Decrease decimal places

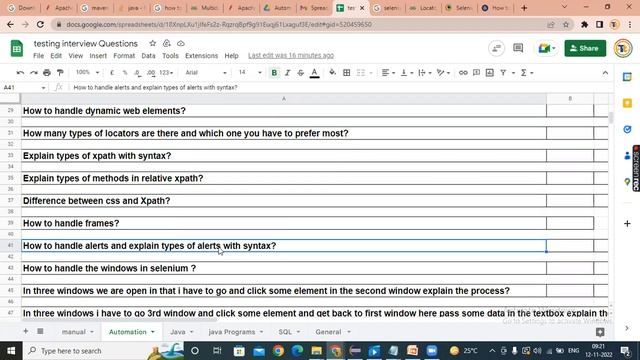138,73
